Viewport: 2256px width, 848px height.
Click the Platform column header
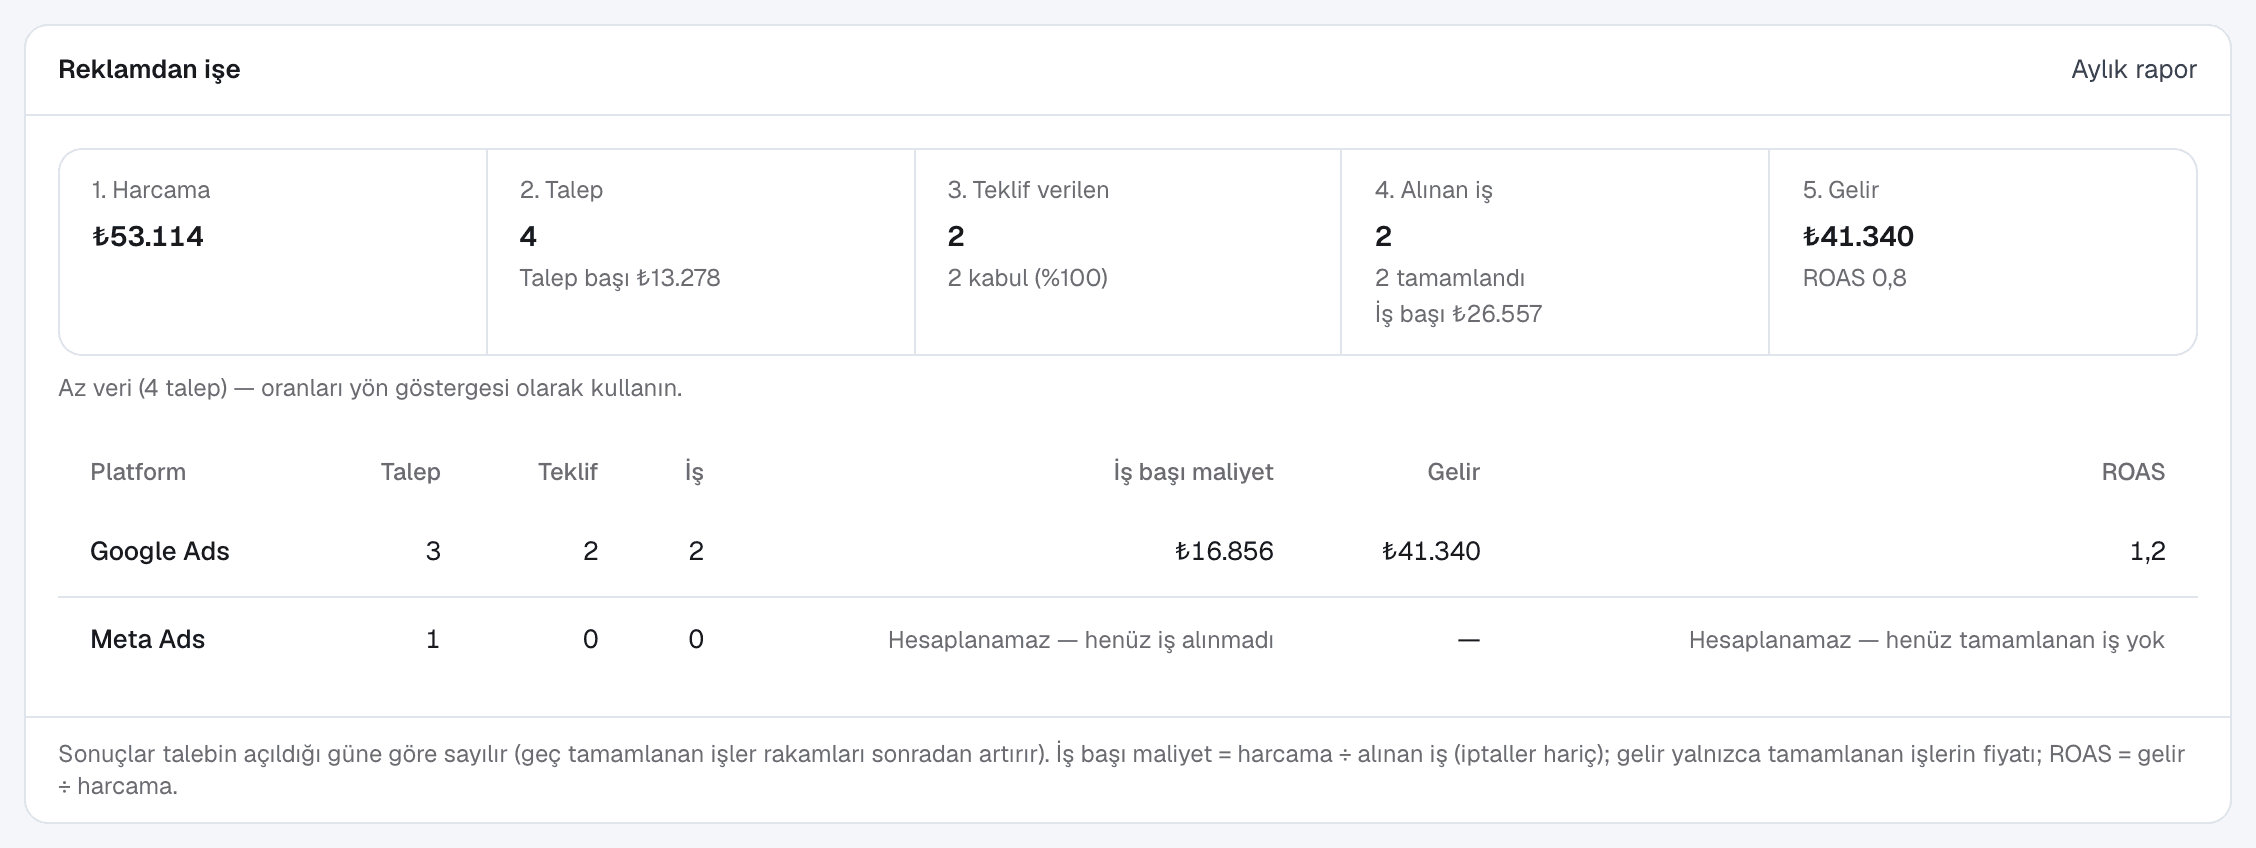pos(138,472)
